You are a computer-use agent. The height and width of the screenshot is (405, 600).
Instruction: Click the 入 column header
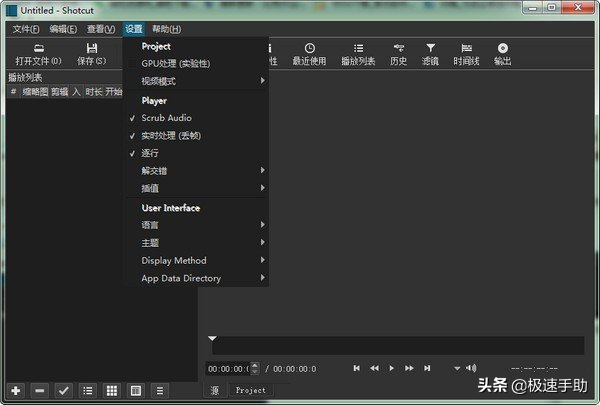click(77, 92)
